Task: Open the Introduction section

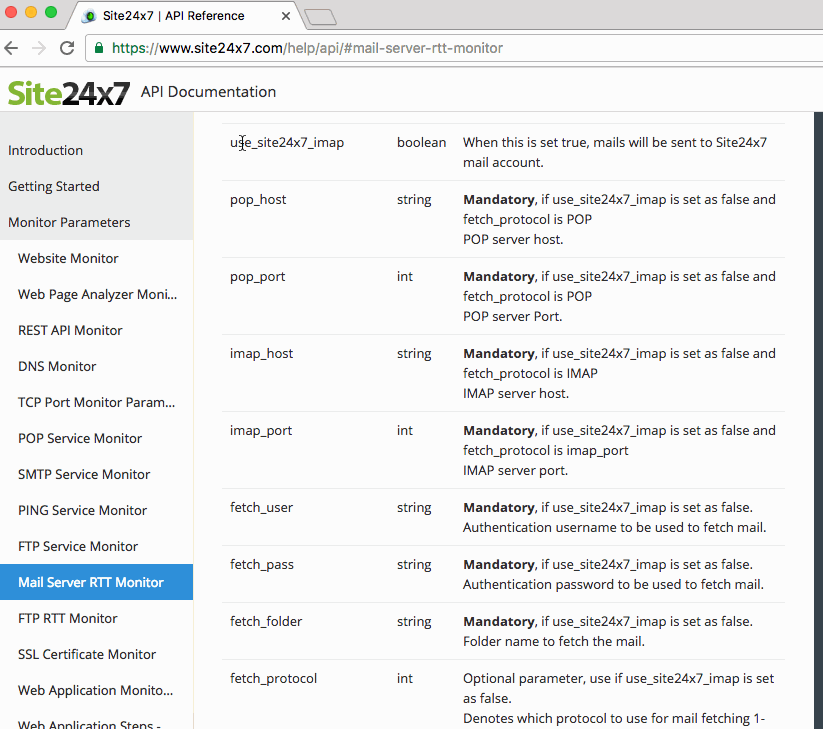Action: (x=46, y=151)
